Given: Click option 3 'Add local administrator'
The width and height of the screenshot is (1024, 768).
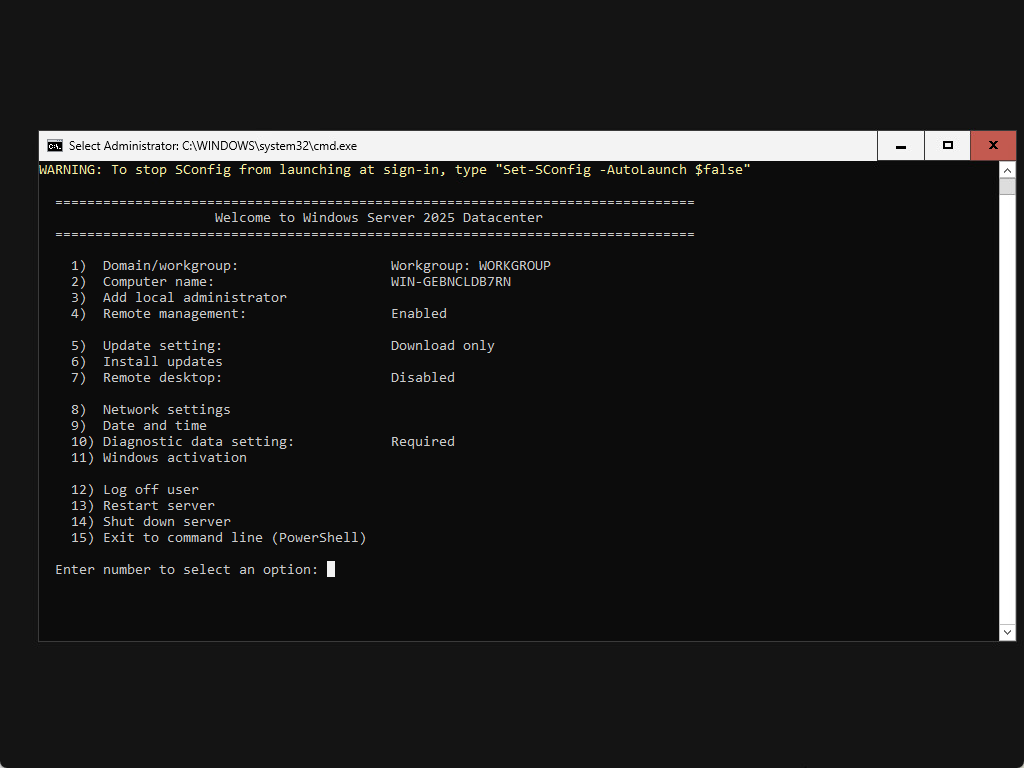Looking at the screenshot, I should 195,298.
